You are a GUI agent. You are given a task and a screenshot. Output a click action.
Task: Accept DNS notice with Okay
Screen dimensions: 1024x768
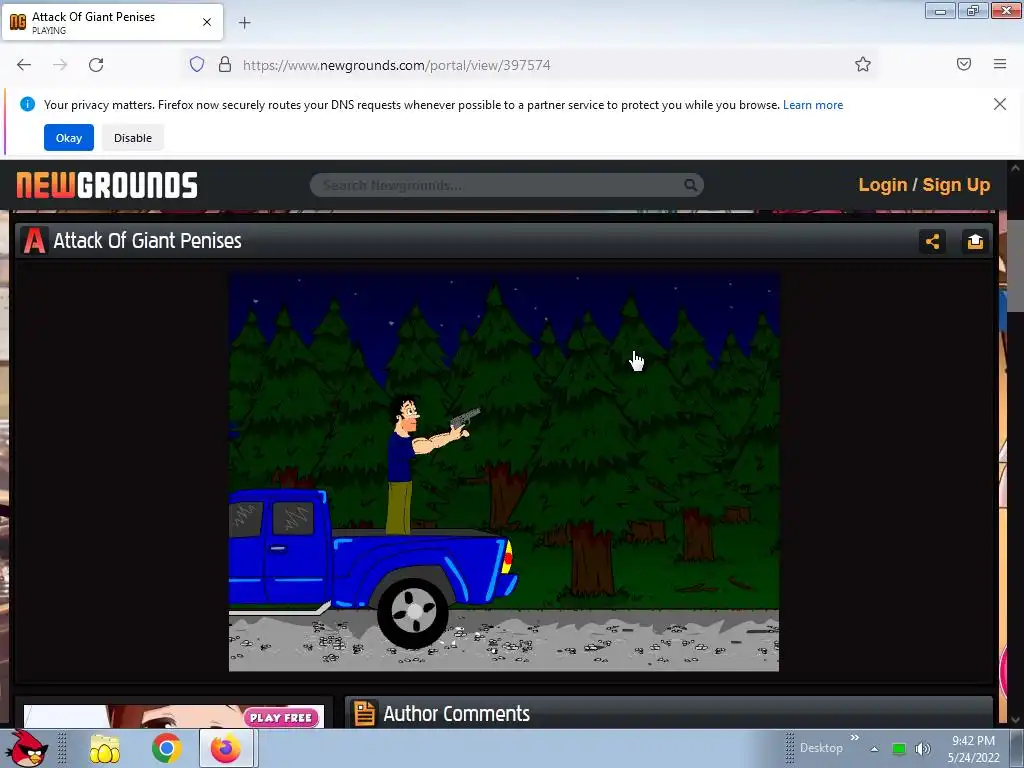69,138
